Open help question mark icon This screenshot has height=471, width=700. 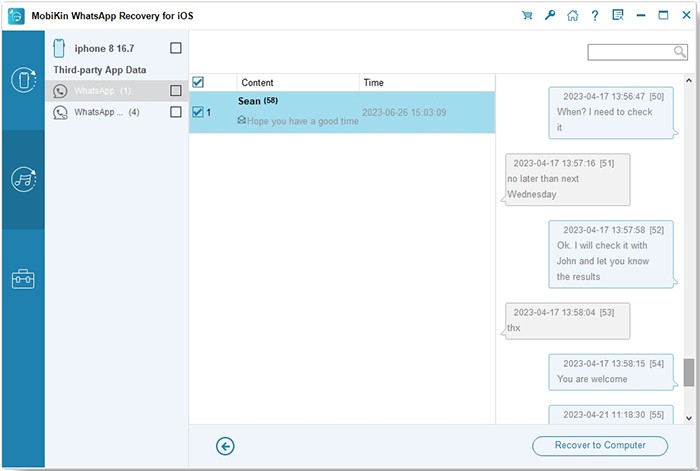[595, 16]
